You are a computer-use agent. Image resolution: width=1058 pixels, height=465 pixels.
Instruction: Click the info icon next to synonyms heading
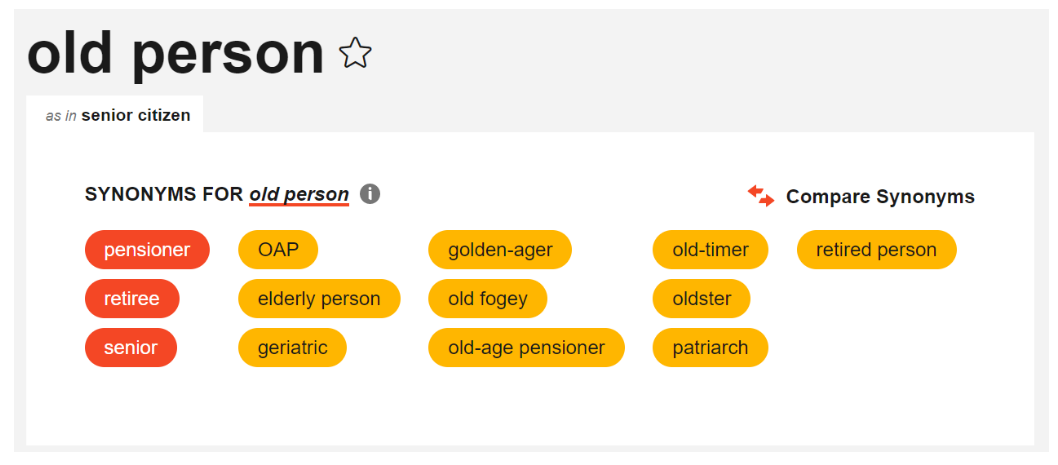pos(370,194)
